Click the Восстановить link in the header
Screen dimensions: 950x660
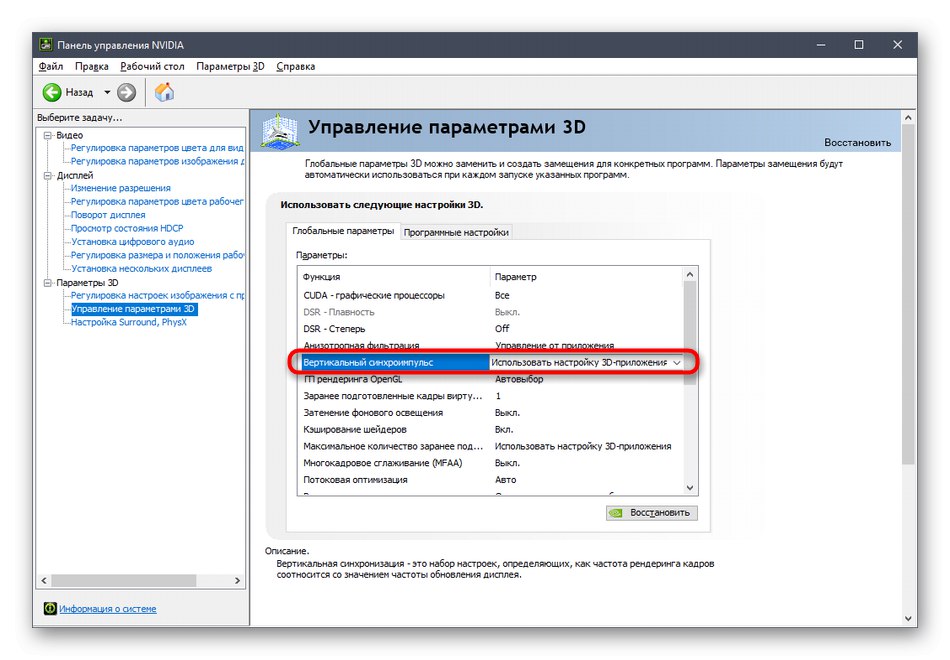[x=857, y=142]
